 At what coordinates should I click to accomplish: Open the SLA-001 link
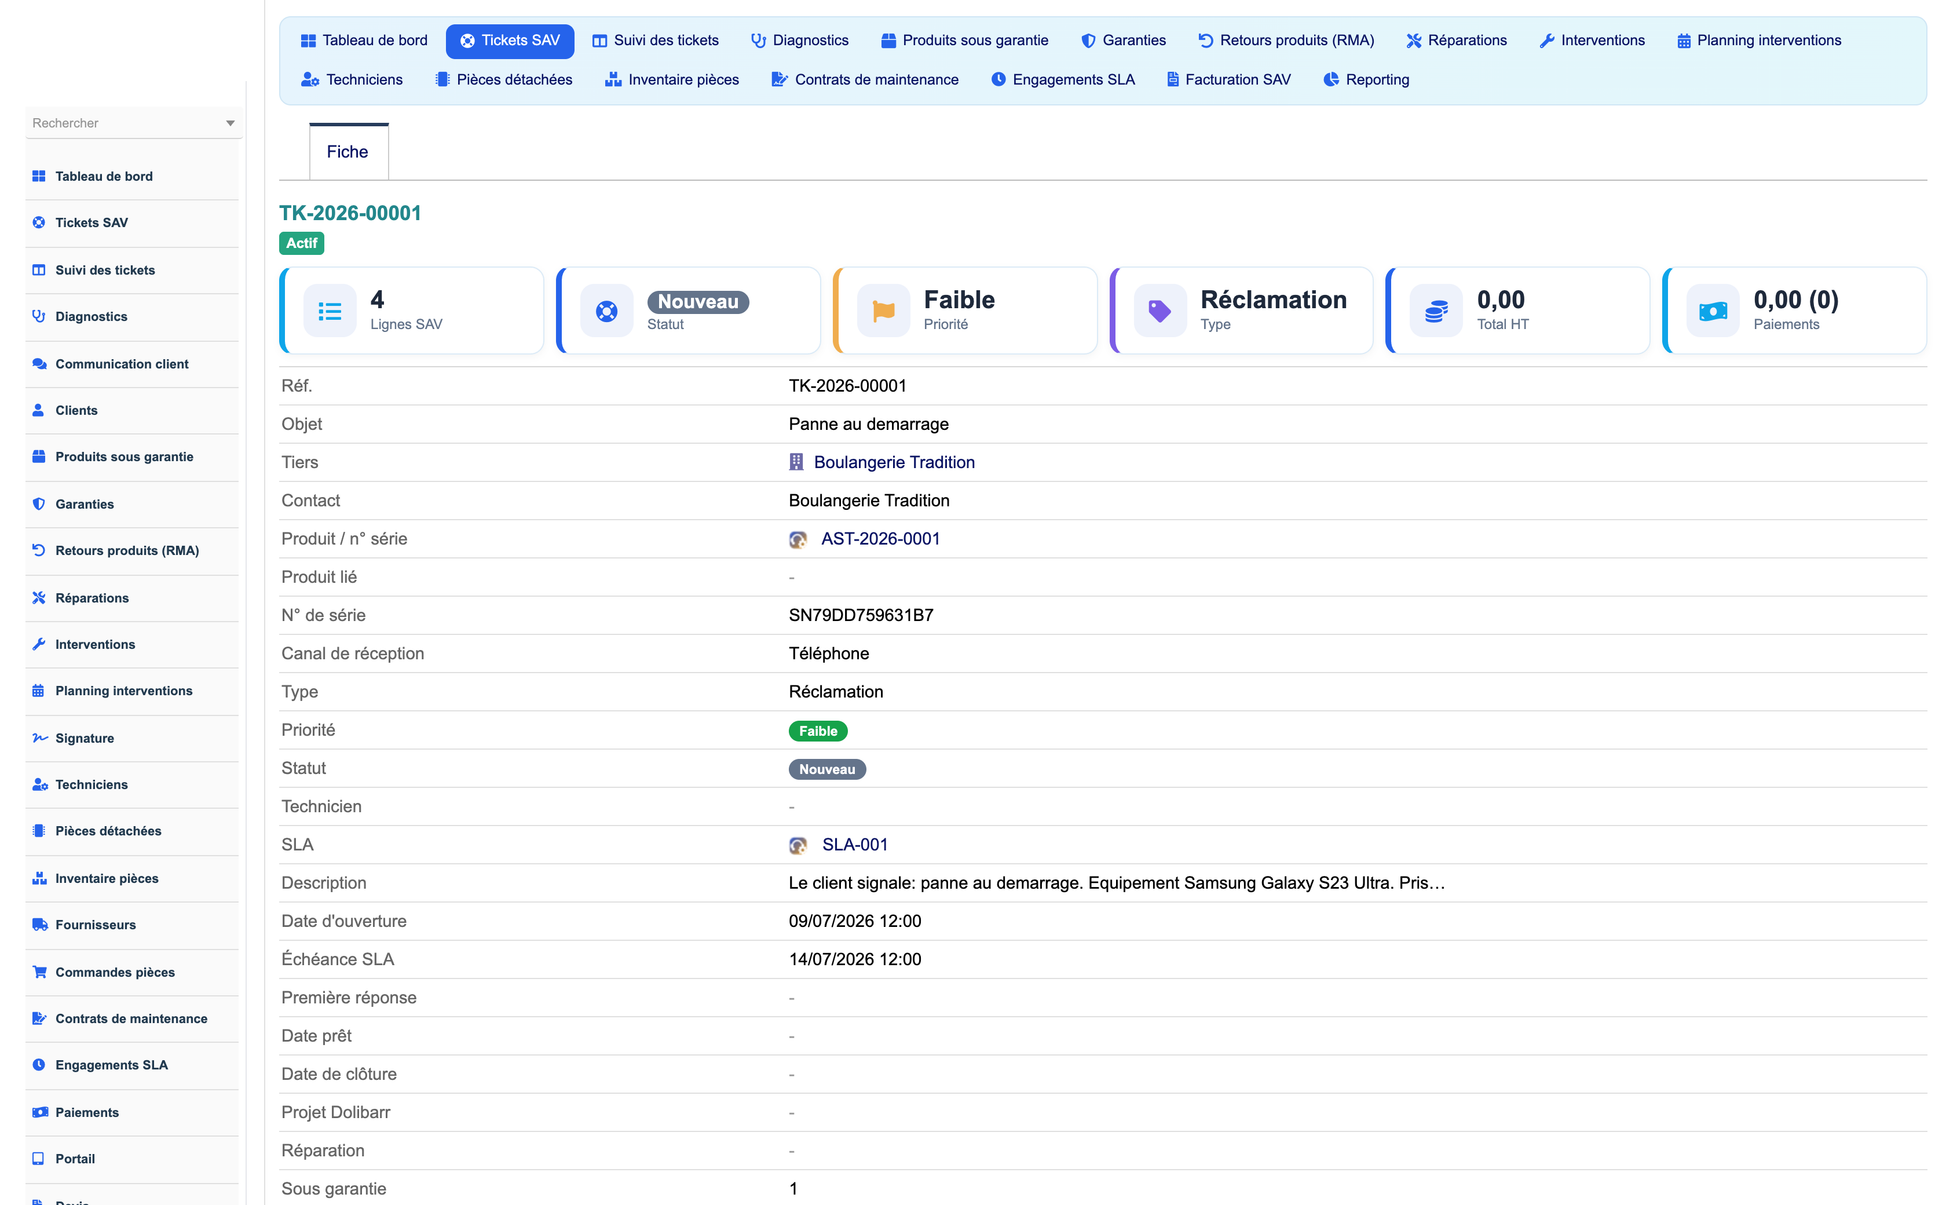(855, 845)
